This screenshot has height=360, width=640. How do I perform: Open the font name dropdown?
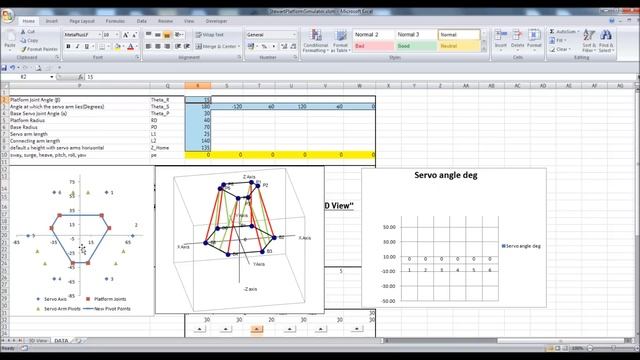99,35
